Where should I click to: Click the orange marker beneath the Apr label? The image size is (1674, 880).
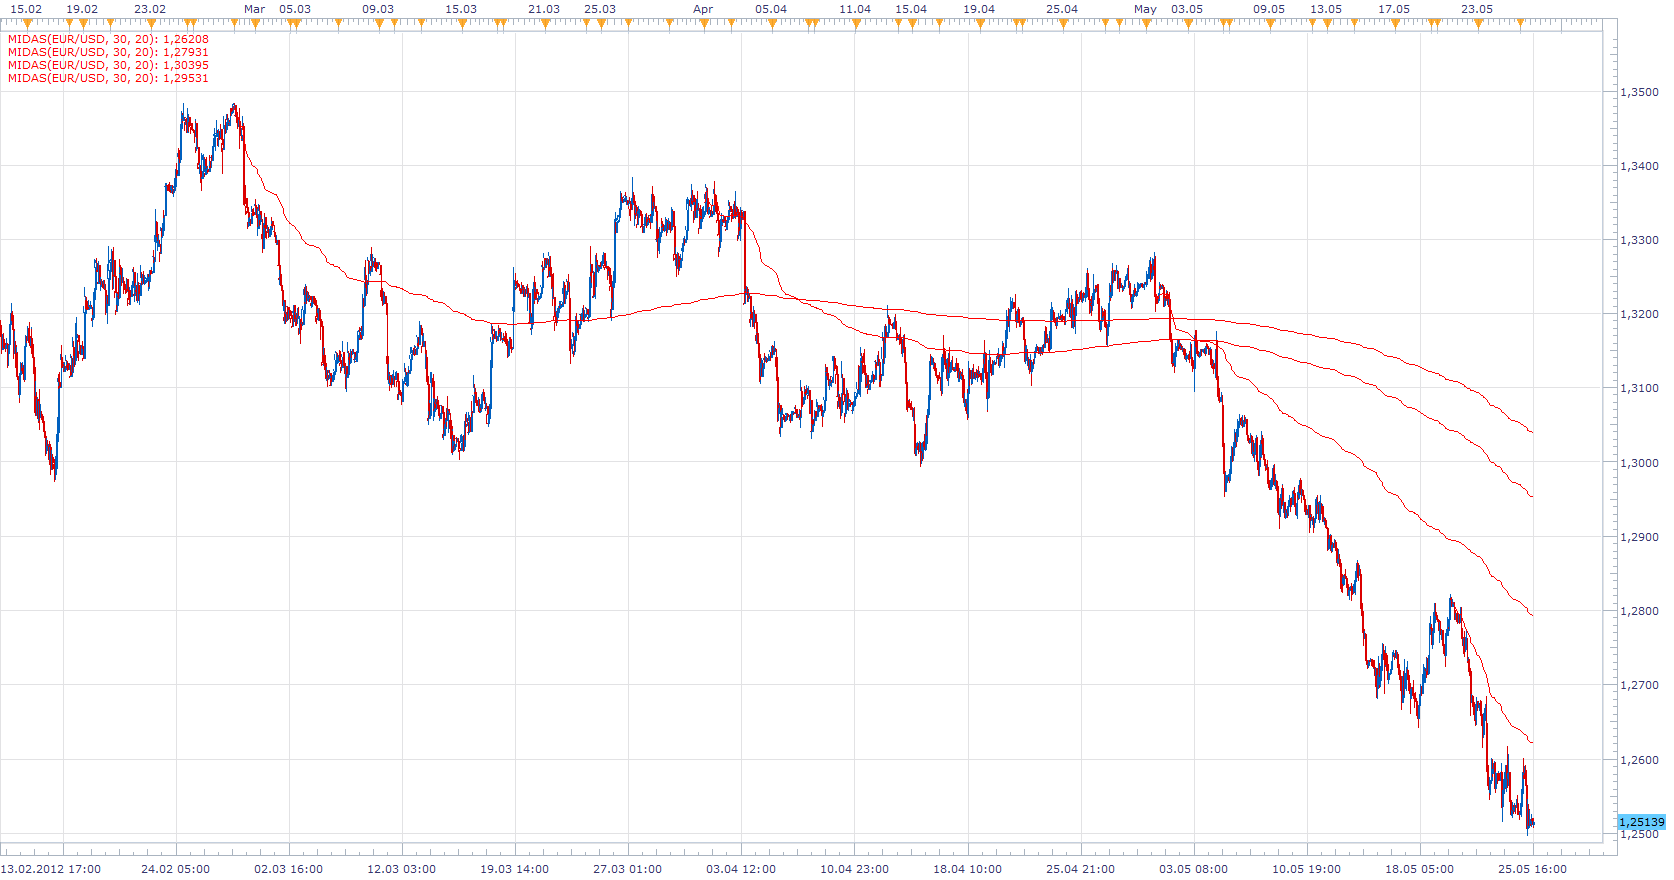tap(704, 23)
